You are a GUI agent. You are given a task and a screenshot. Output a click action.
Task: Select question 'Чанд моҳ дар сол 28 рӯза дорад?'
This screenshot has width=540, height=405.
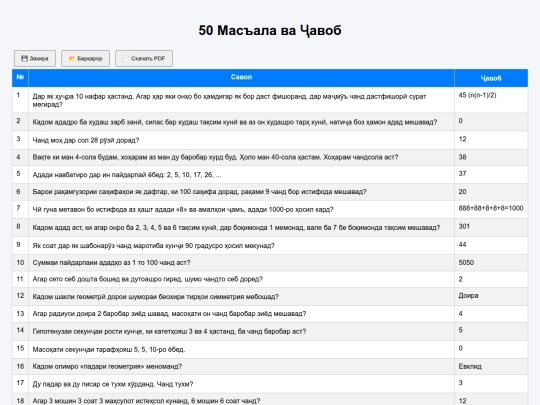(241, 140)
